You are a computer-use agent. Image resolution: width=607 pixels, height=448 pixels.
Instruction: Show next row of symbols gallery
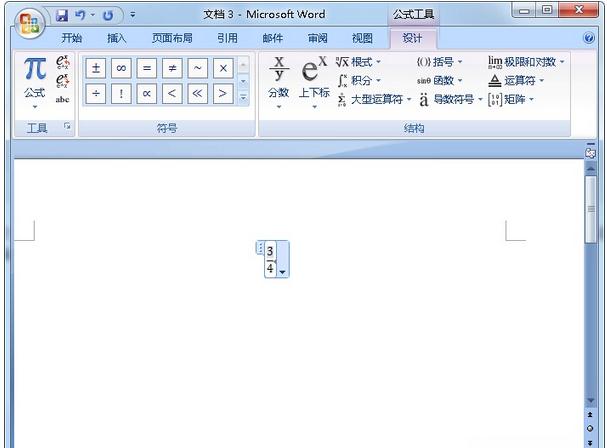point(243,81)
